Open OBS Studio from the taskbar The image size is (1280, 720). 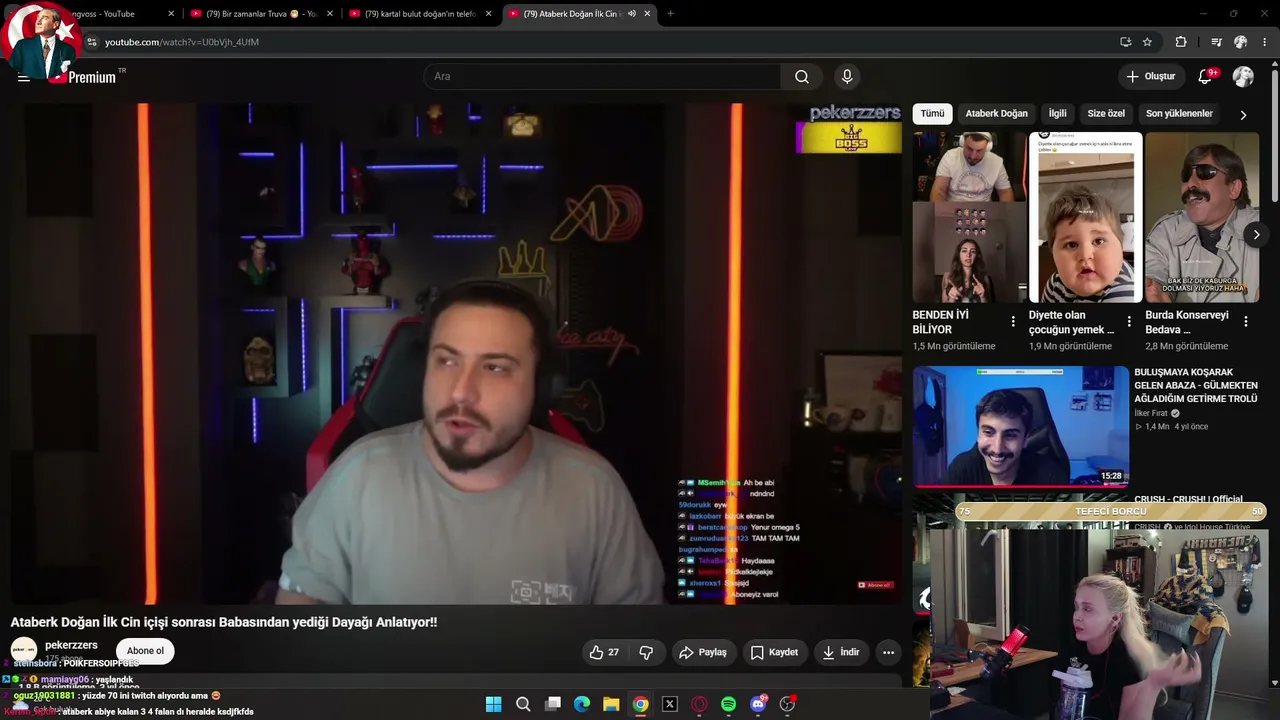point(788,705)
